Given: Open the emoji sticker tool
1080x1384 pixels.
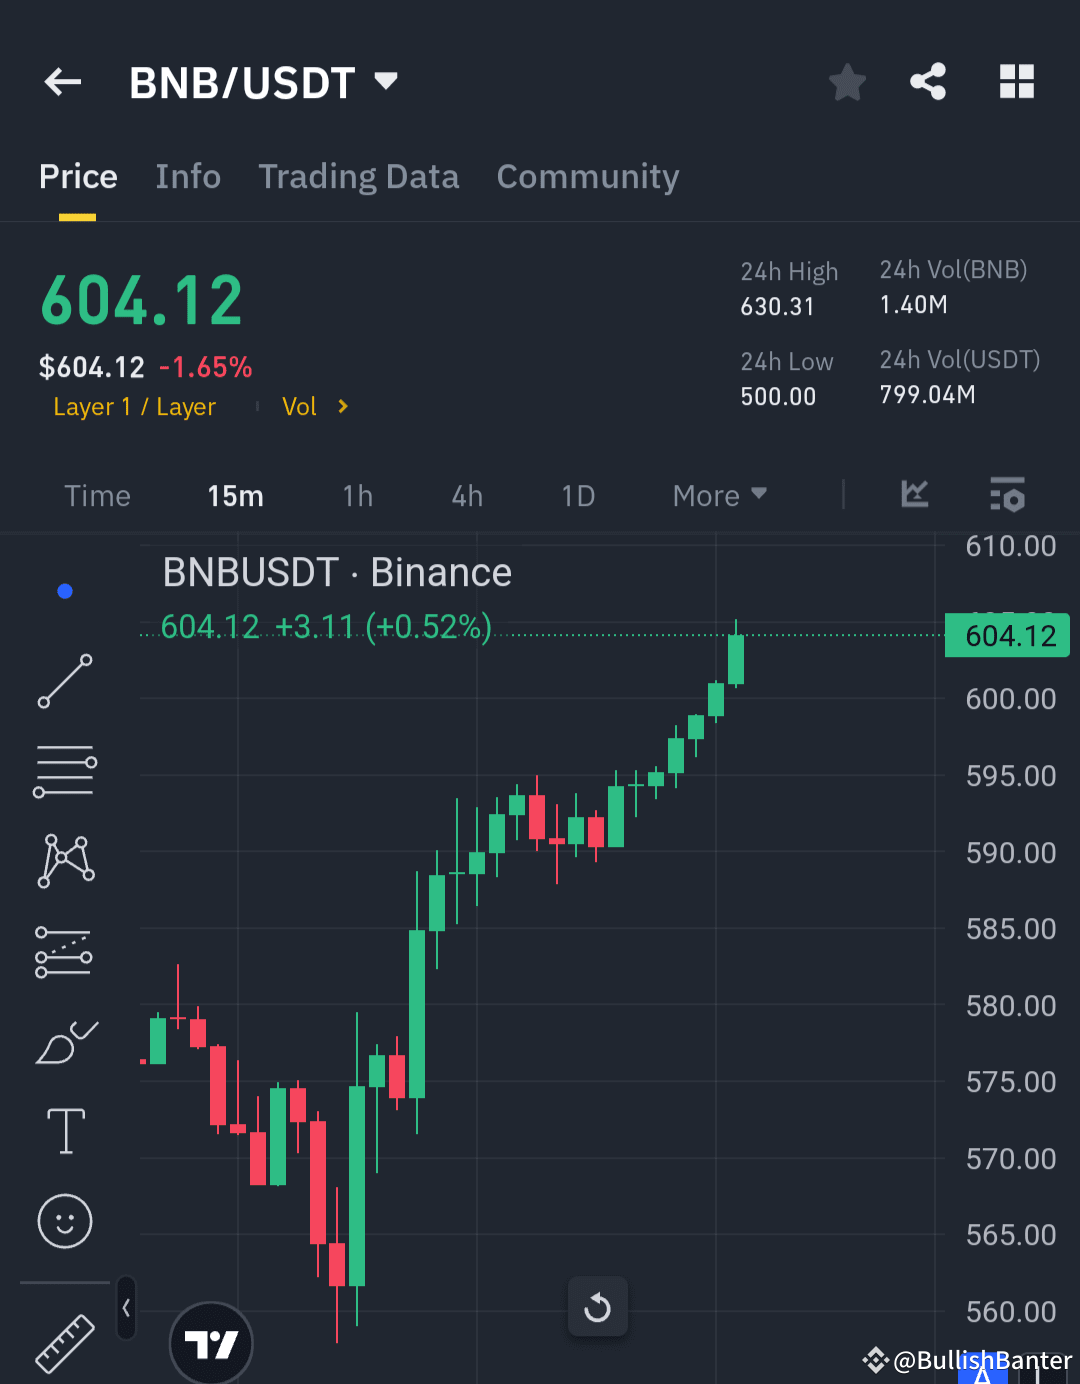Looking at the screenshot, I should coord(64,1221).
